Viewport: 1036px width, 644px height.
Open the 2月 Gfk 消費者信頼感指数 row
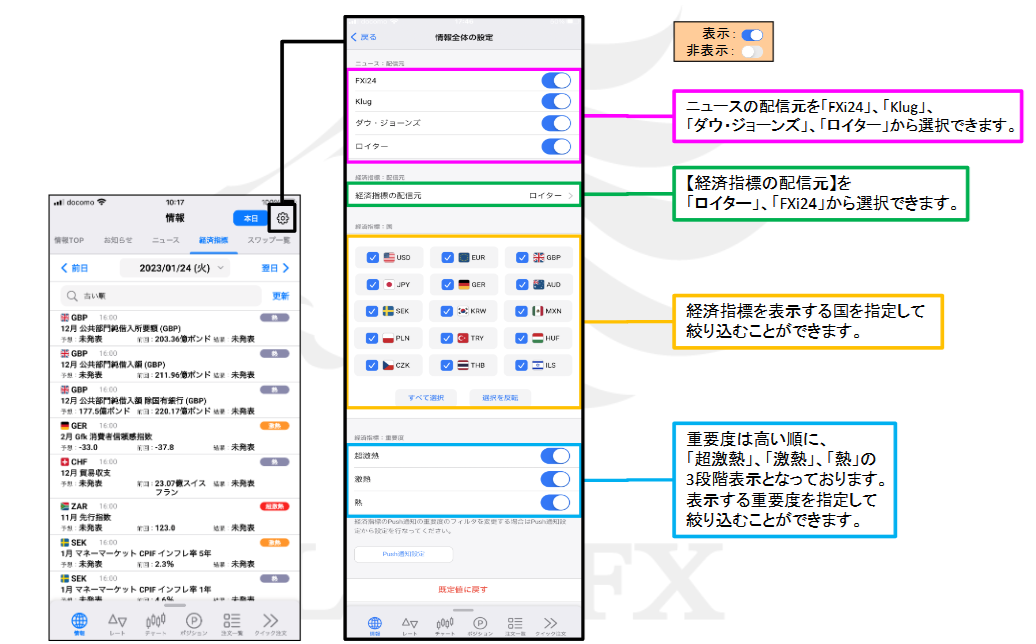pos(175,437)
